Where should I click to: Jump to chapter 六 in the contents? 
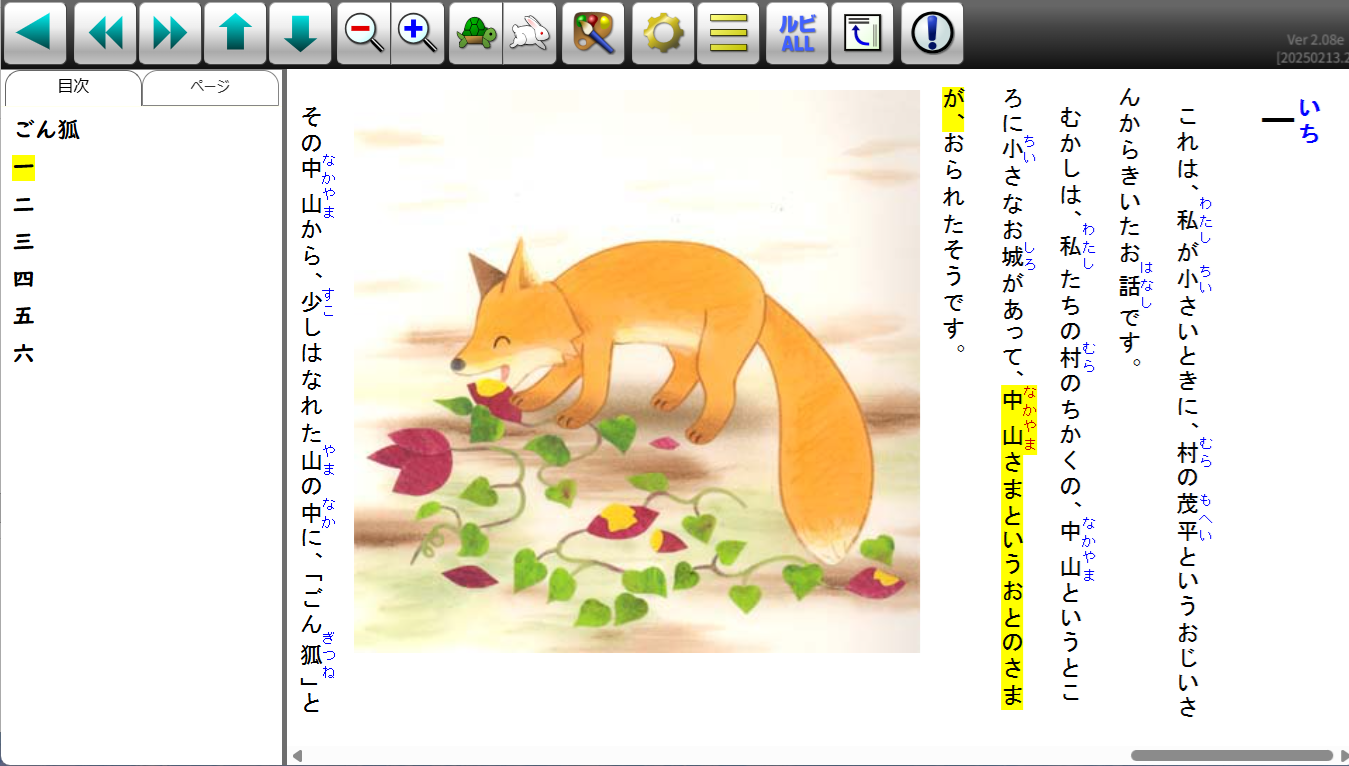[23, 353]
